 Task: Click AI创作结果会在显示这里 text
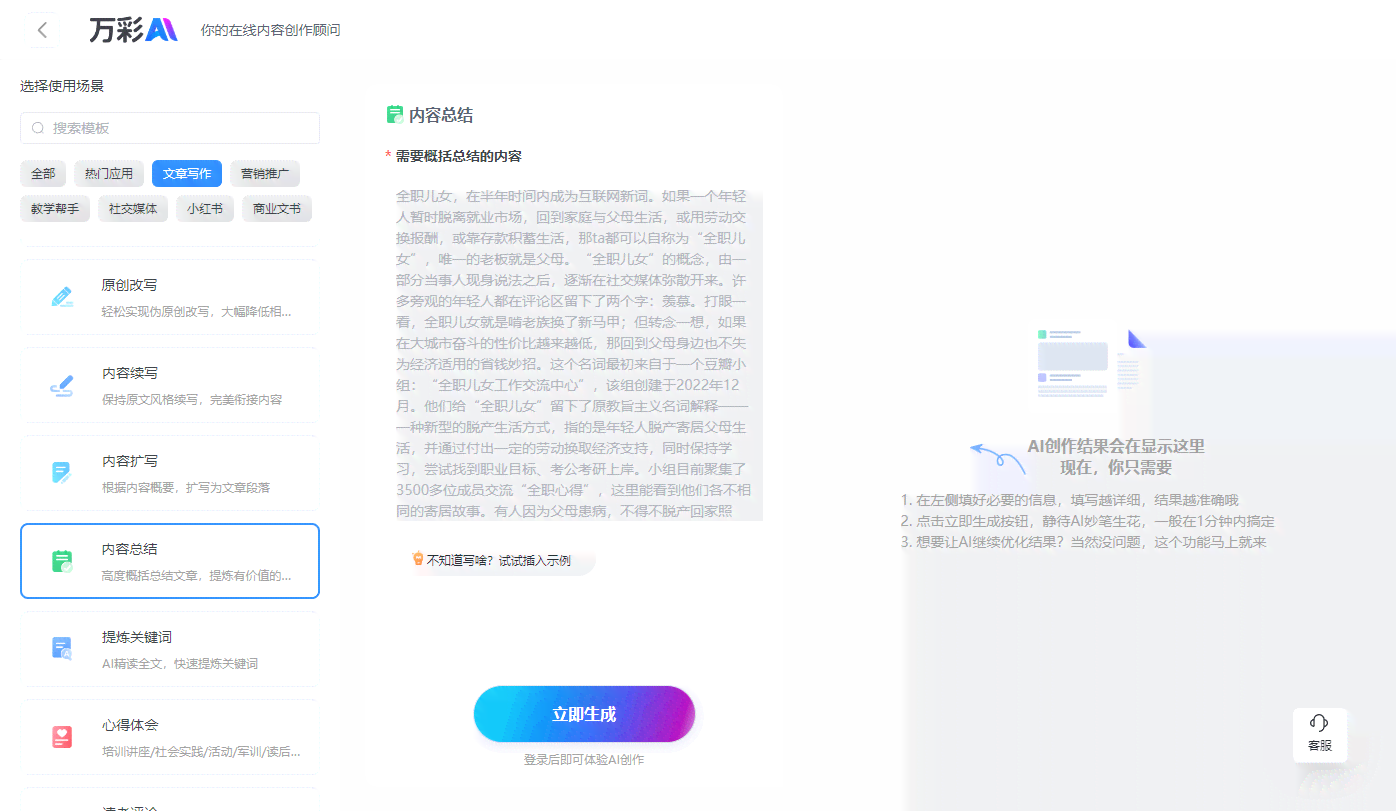click(x=1116, y=446)
